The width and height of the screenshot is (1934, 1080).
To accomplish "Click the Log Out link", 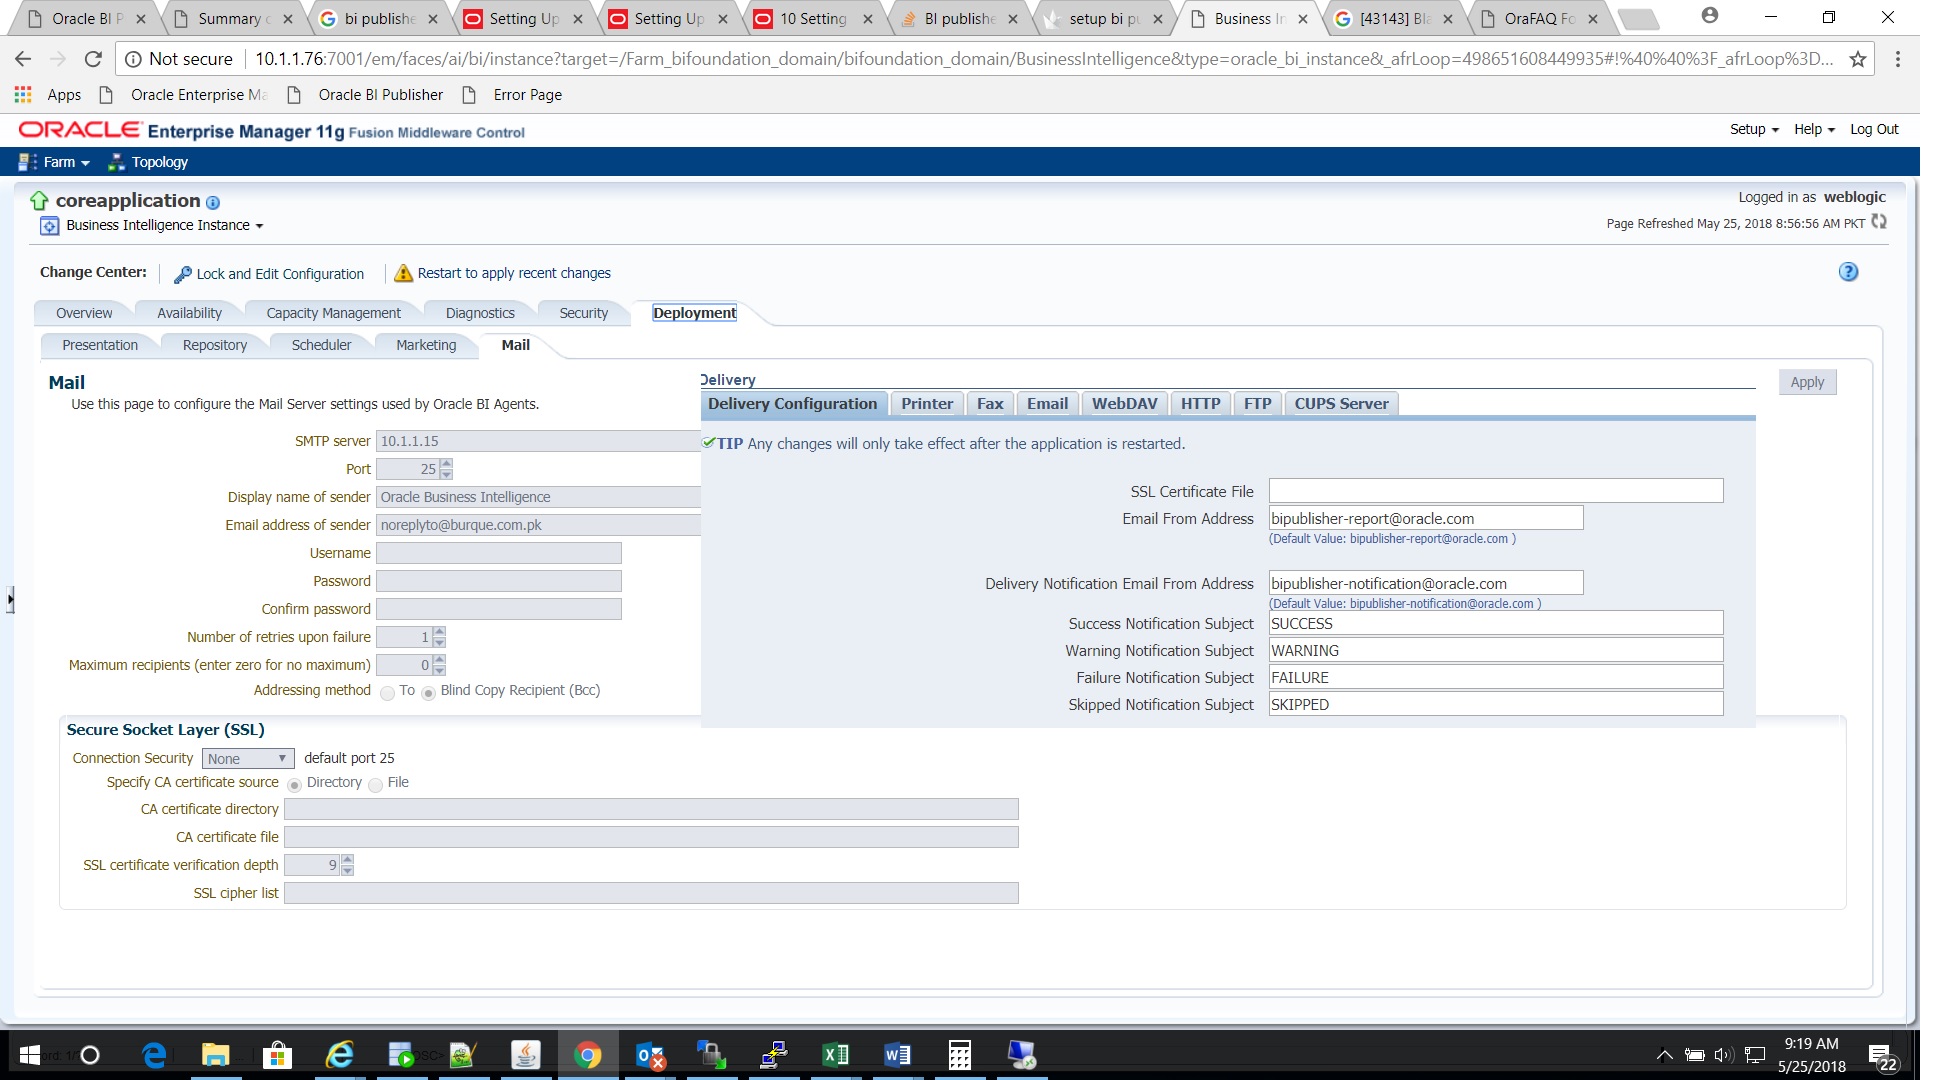I will click(1873, 129).
